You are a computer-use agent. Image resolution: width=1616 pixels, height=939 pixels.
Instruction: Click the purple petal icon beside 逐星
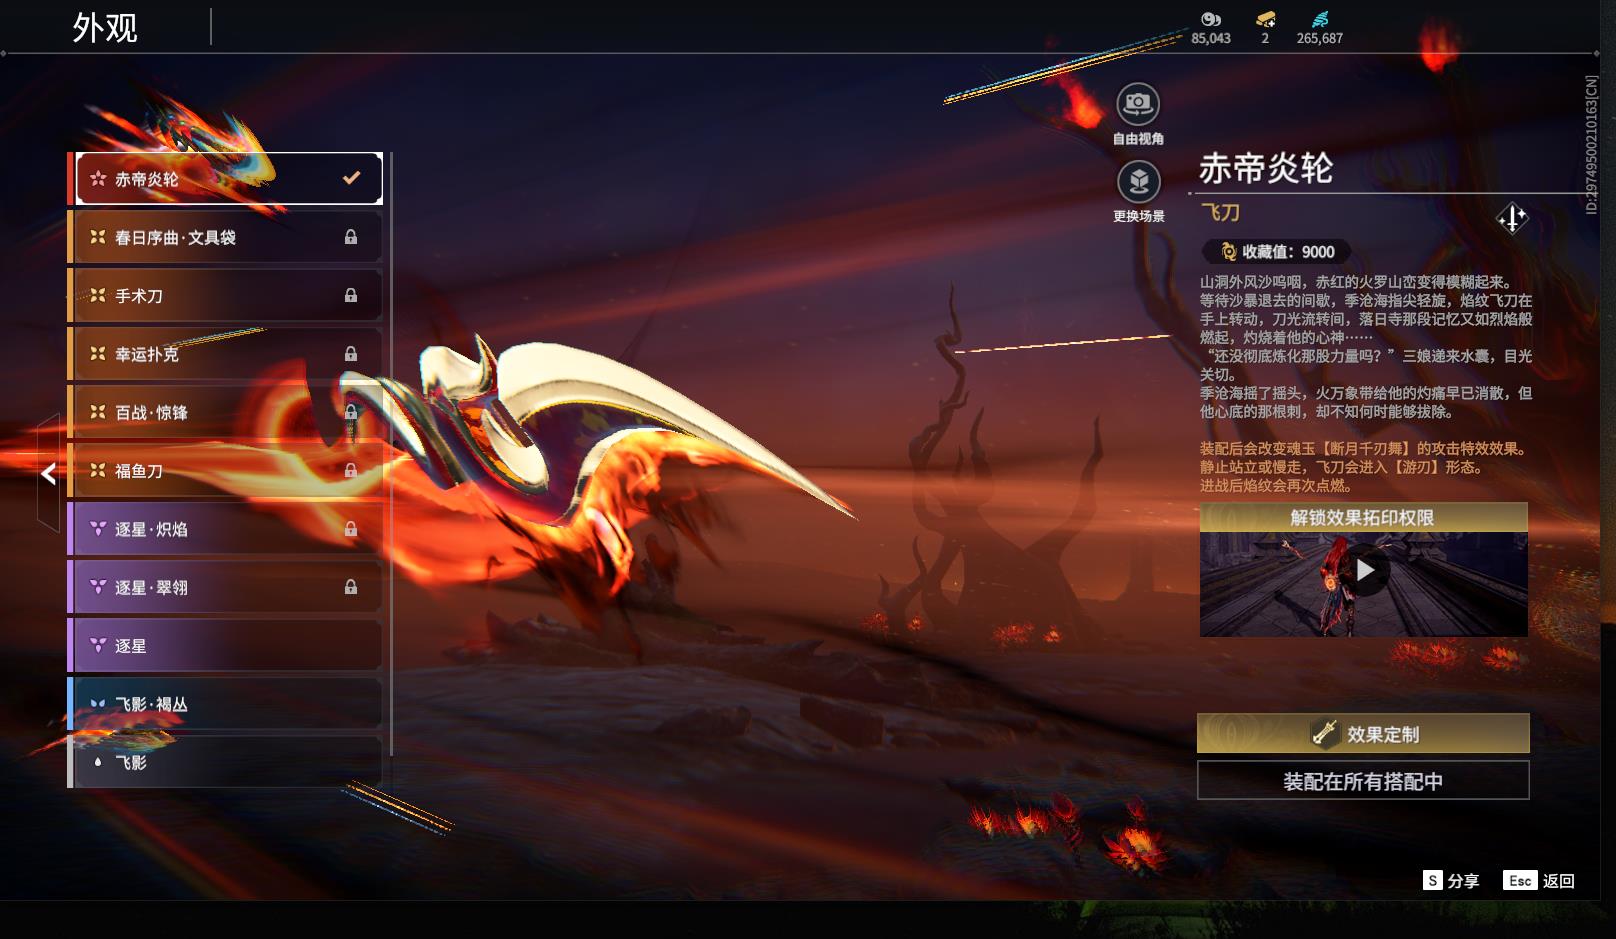[x=97, y=645]
